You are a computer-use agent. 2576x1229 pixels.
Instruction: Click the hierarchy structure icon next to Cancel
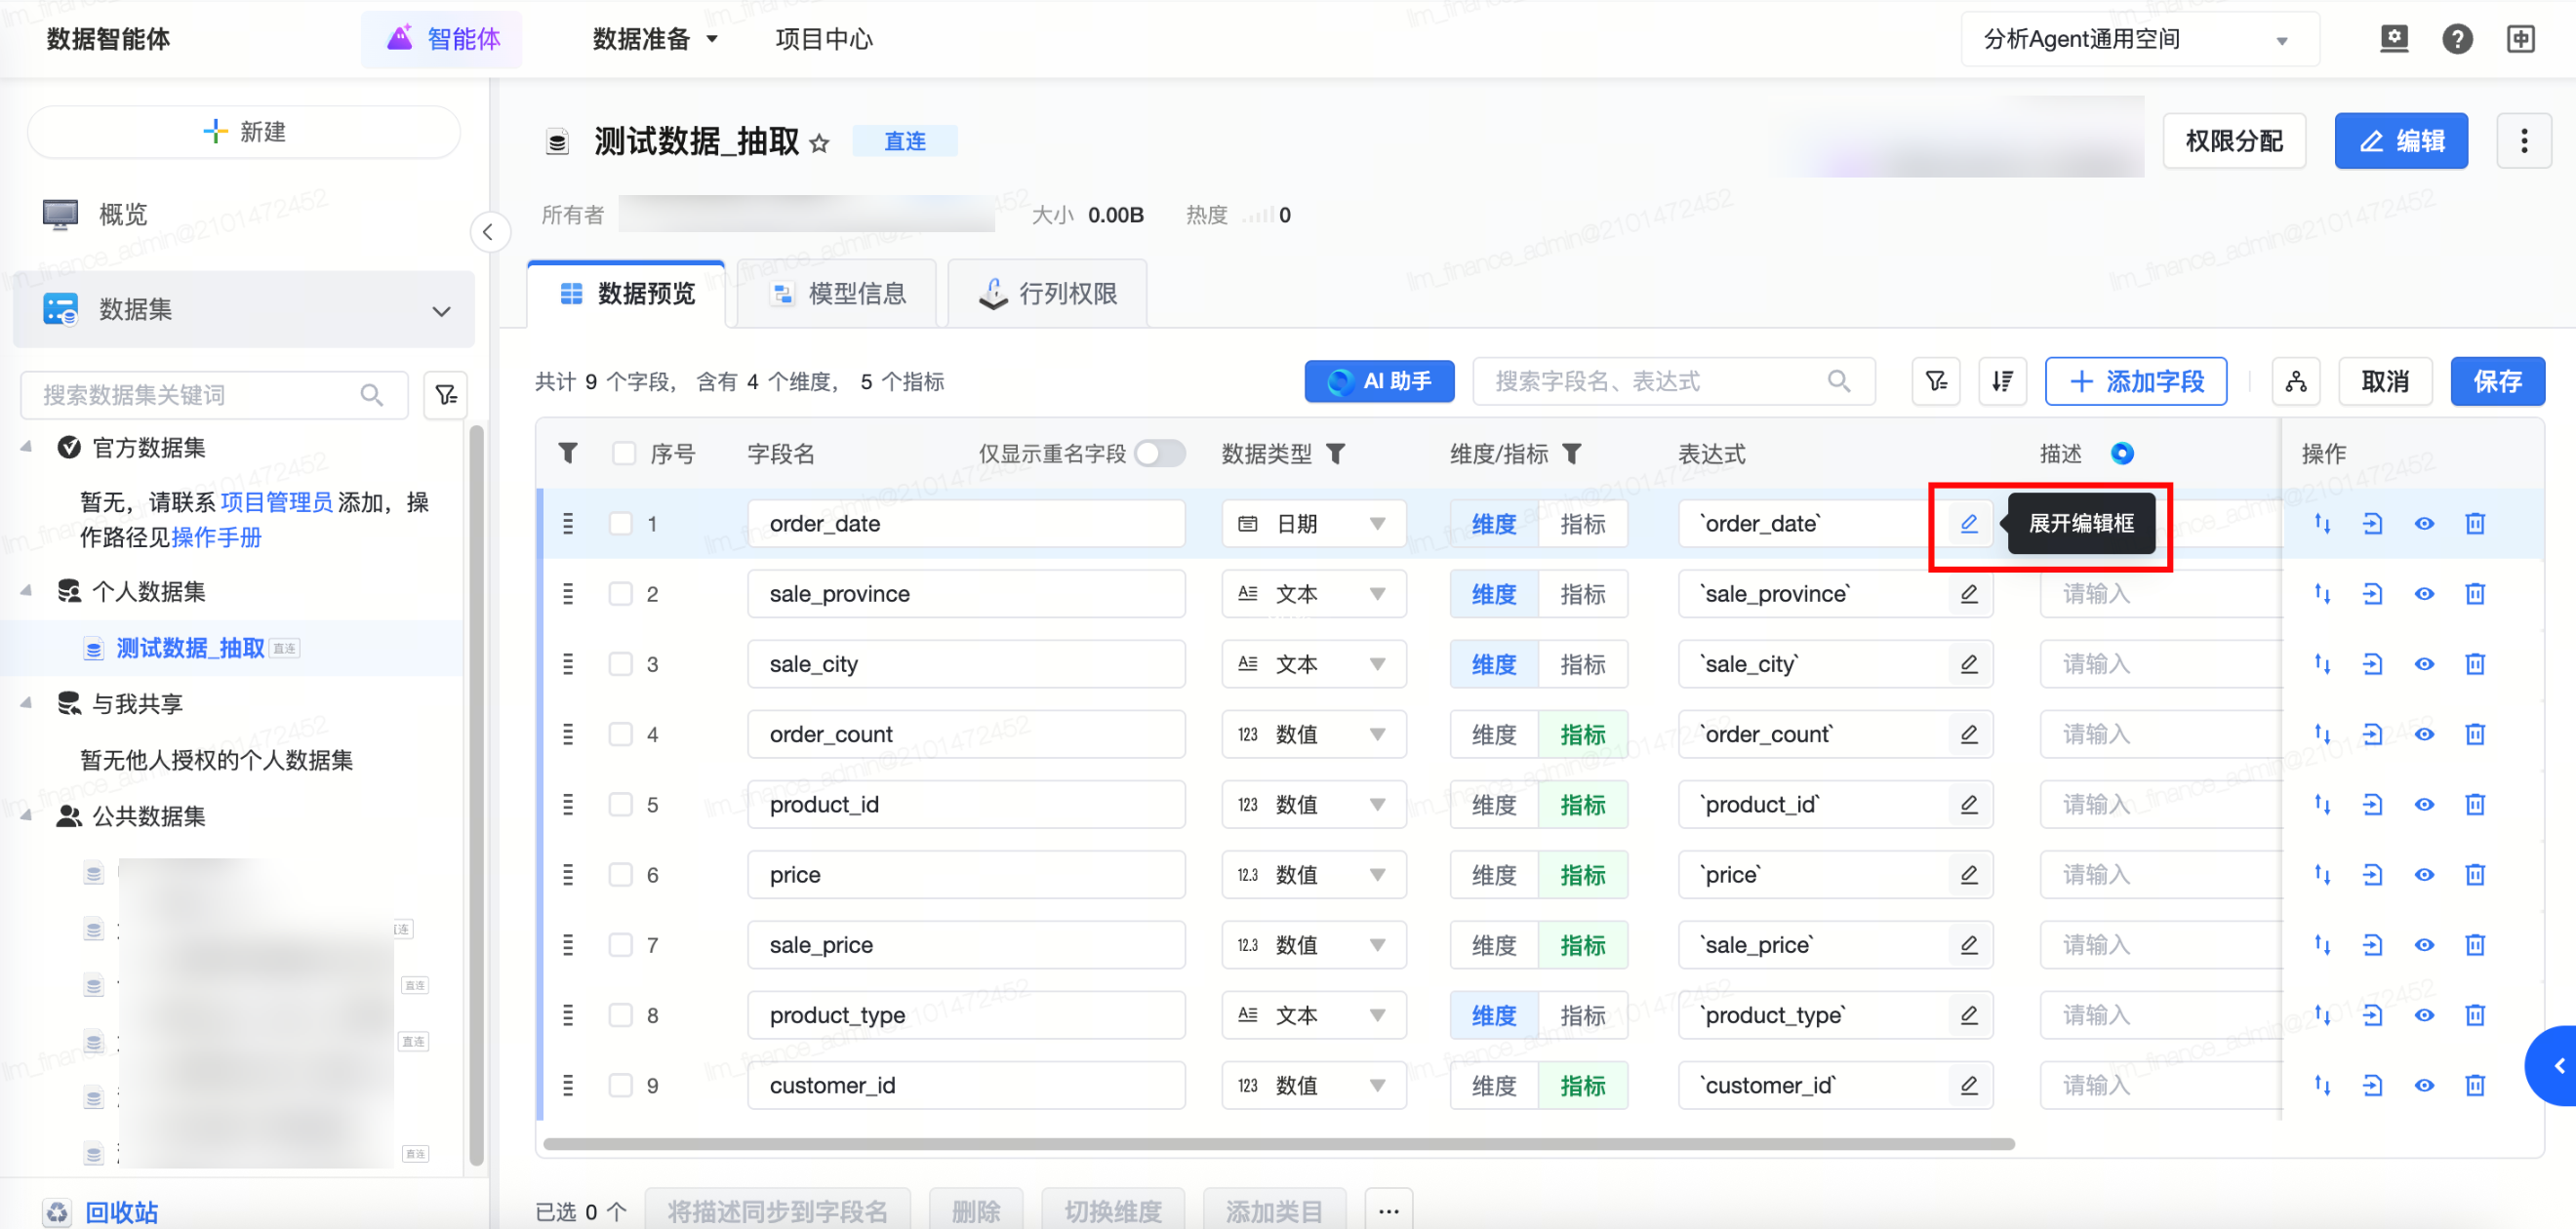coord(2296,381)
